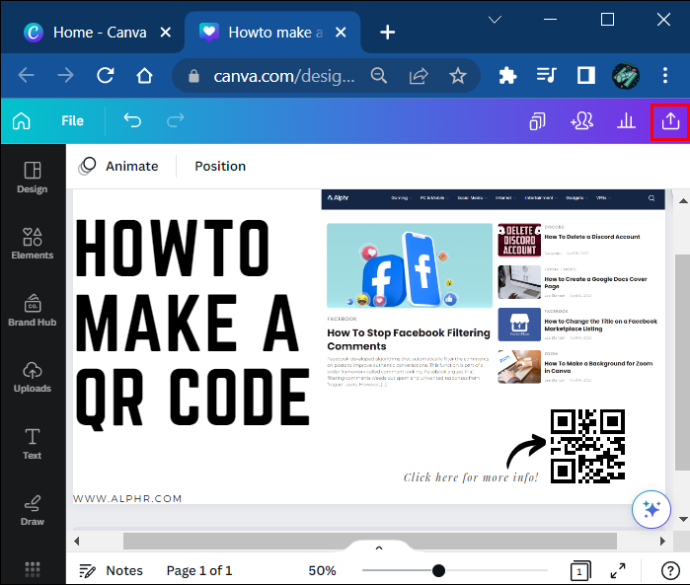Open the insights bar chart icon

626,121
